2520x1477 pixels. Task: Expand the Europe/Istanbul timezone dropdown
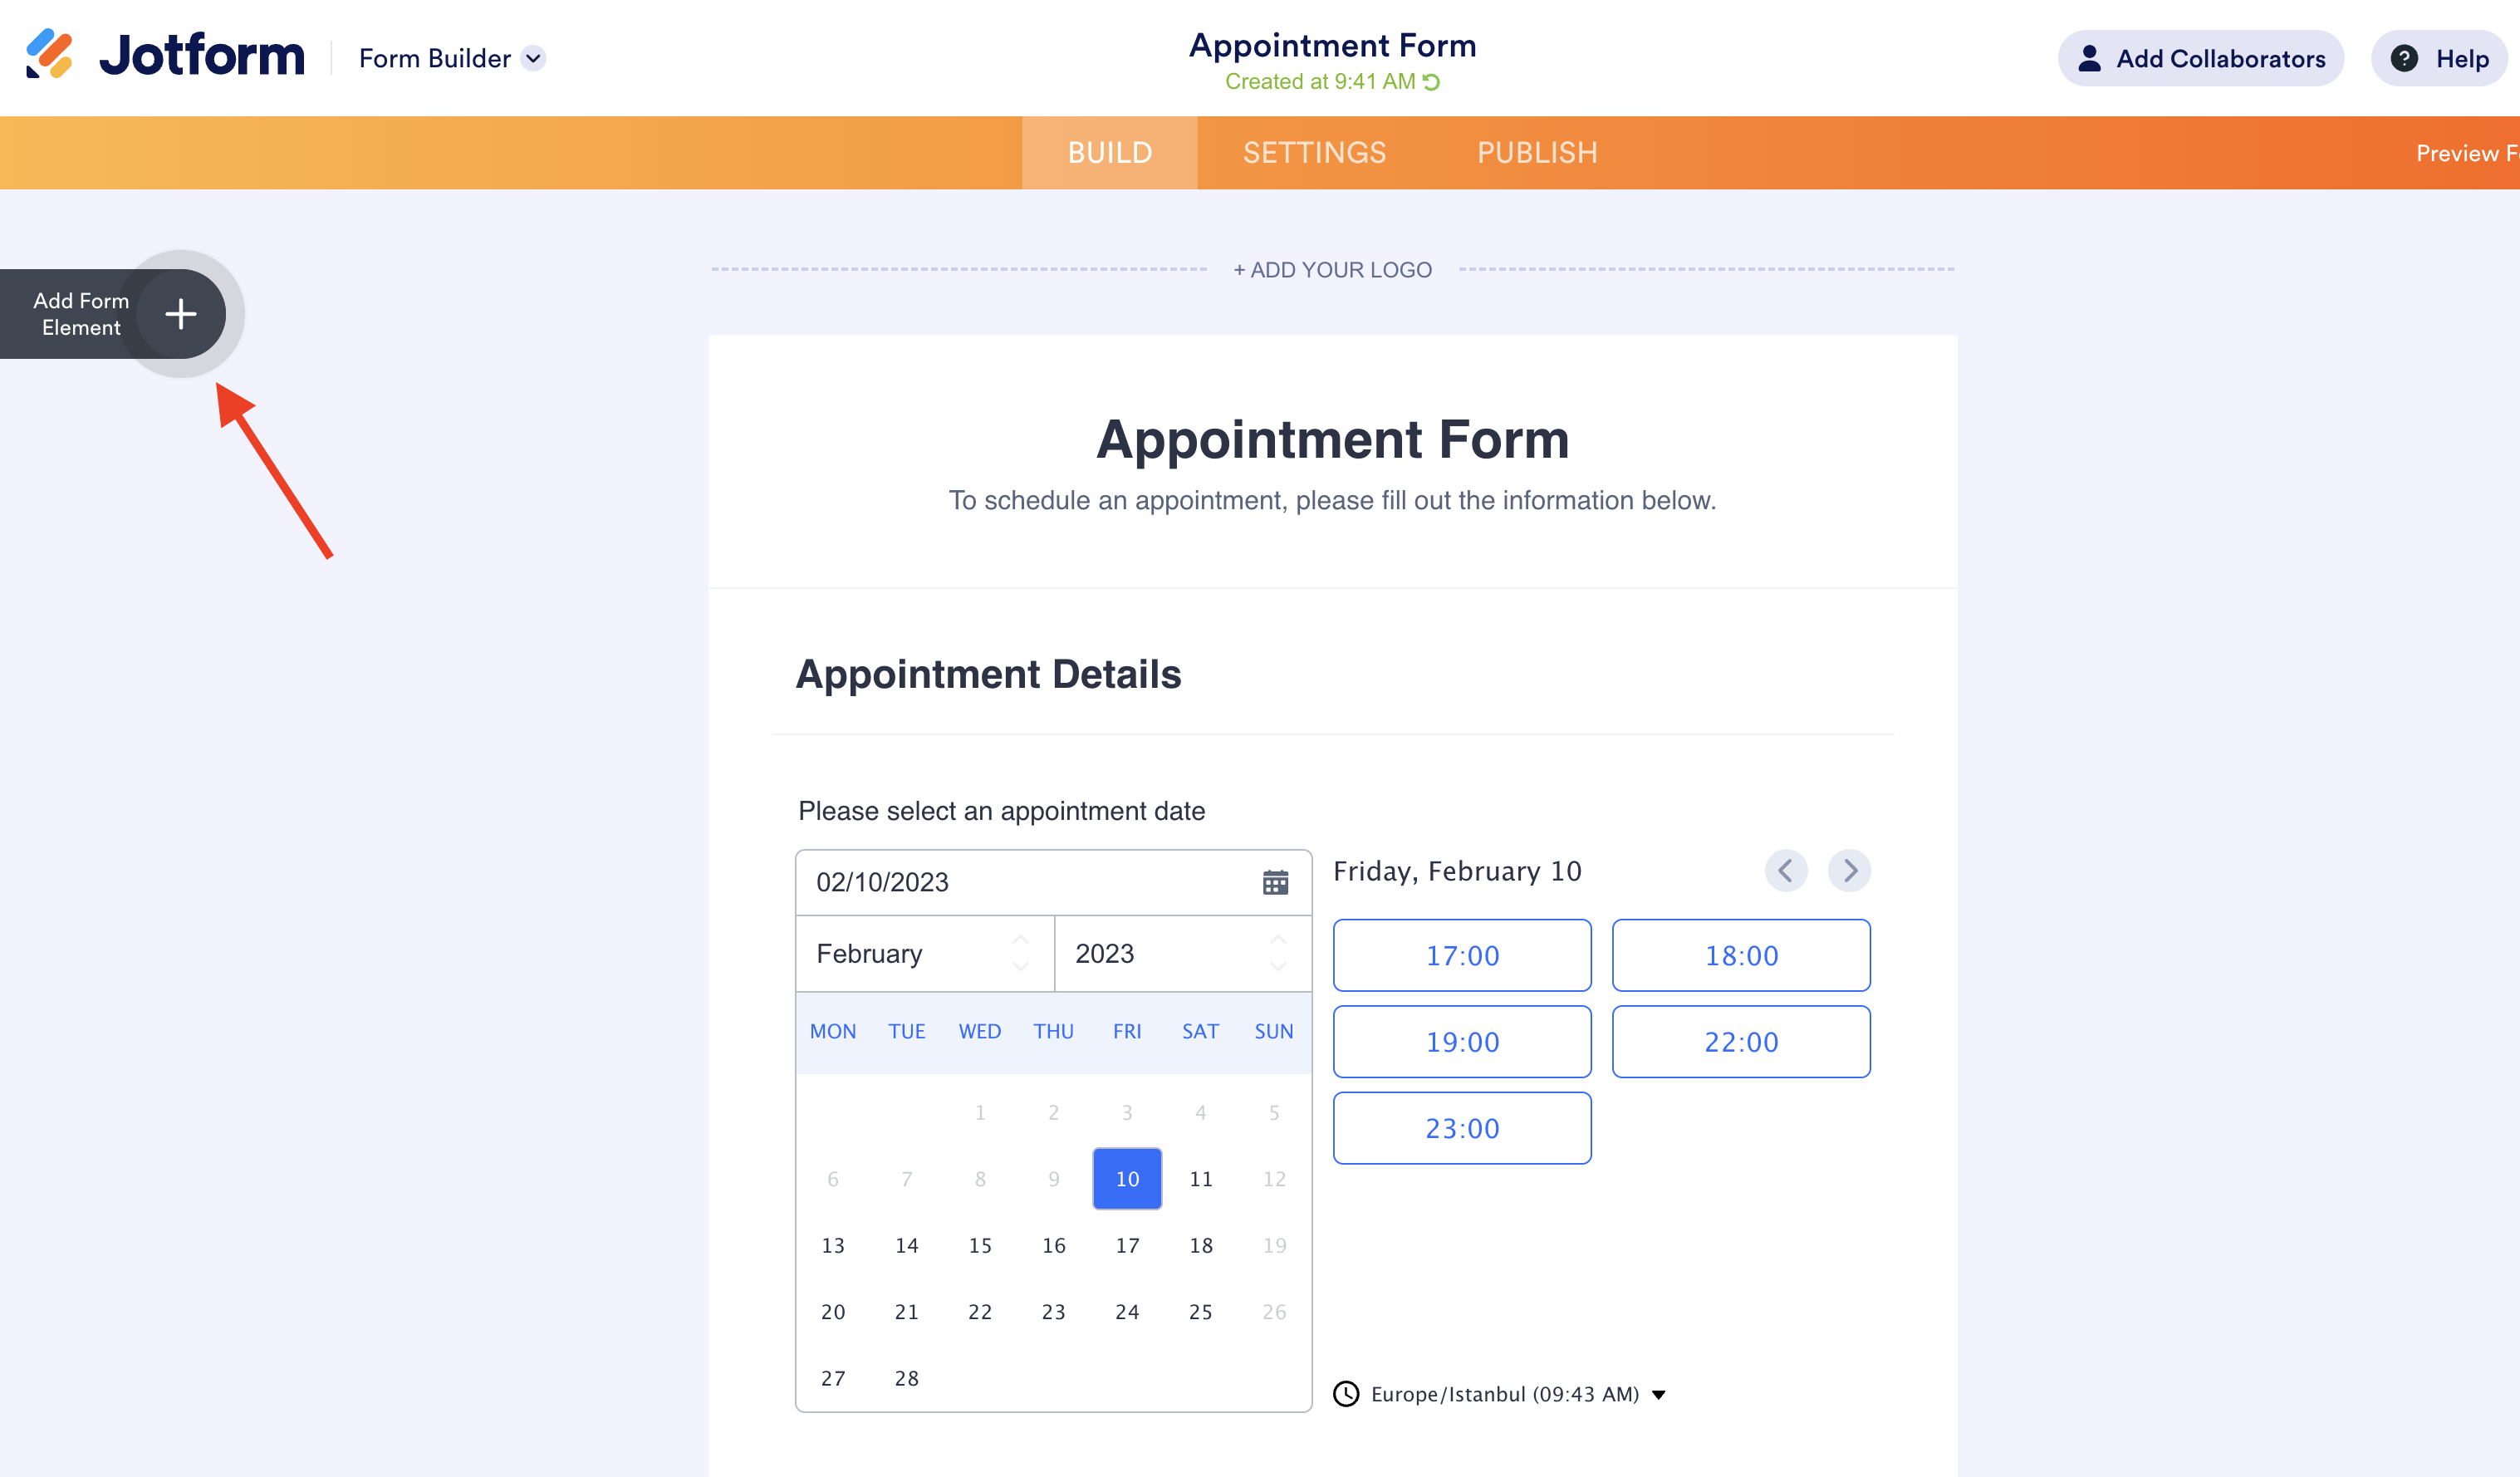pos(1659,1395)
